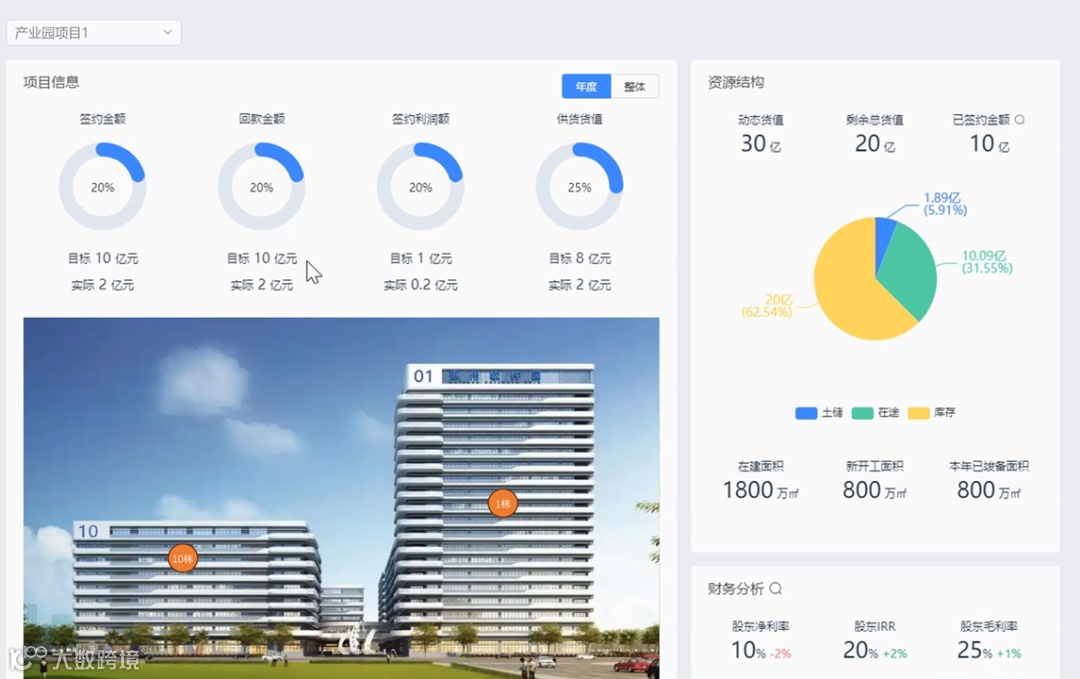Click the blue 土储 pie slice
This screenshot has height=679, width=1080.
pos(883,238)
